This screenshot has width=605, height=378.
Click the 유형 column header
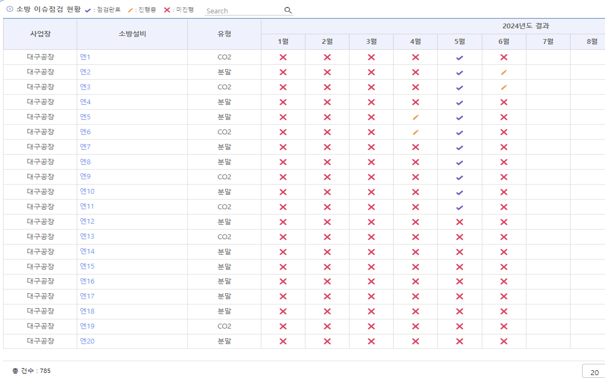224,34
